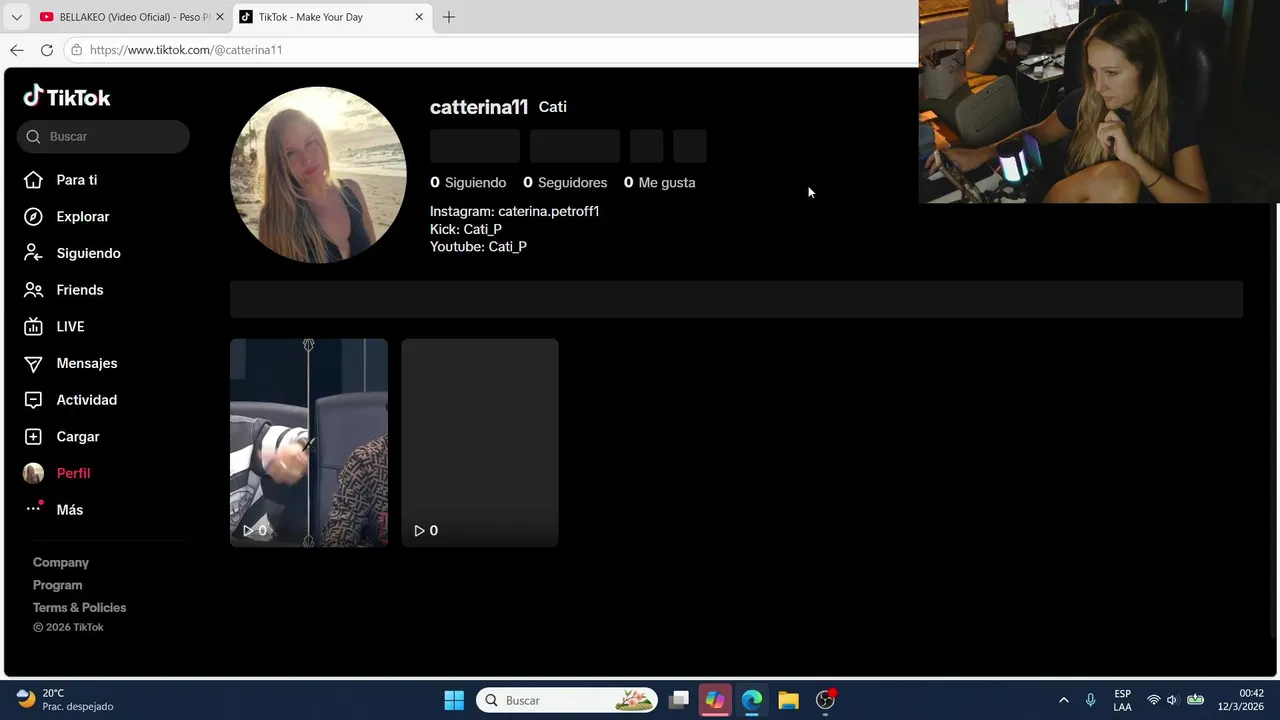View the Seguidores count
Screen dimensions: 1280x720
point(565,183)
